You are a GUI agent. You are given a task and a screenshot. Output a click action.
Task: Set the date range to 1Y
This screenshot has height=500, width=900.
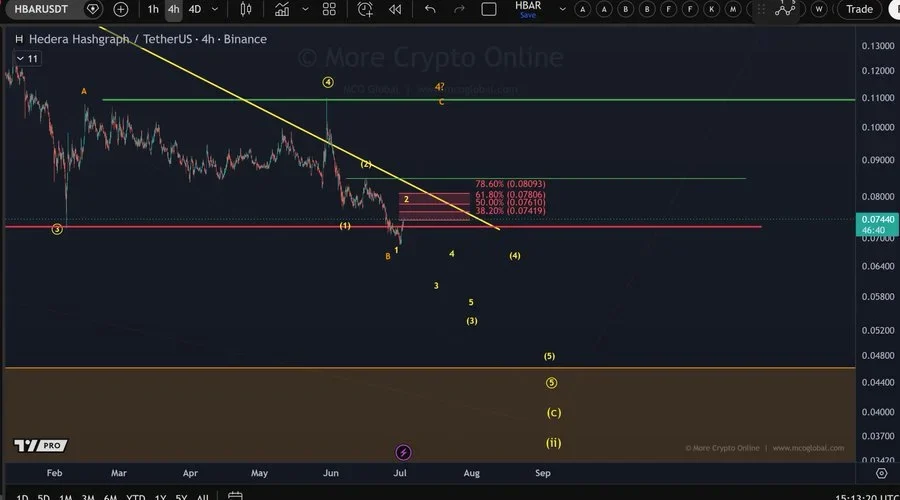coord(160,497)
